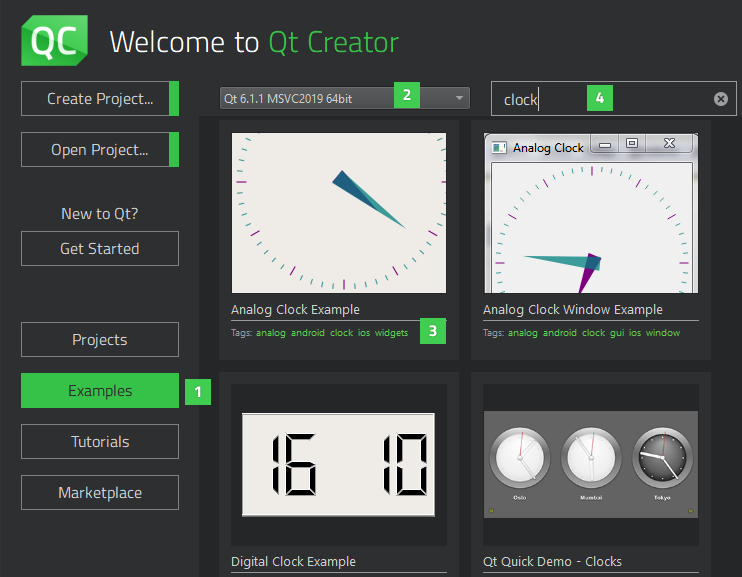Viewport: 742px width, 577px height.
Task: Select the Examples tab
Action: pyautogui.click(x=100, y=391)
